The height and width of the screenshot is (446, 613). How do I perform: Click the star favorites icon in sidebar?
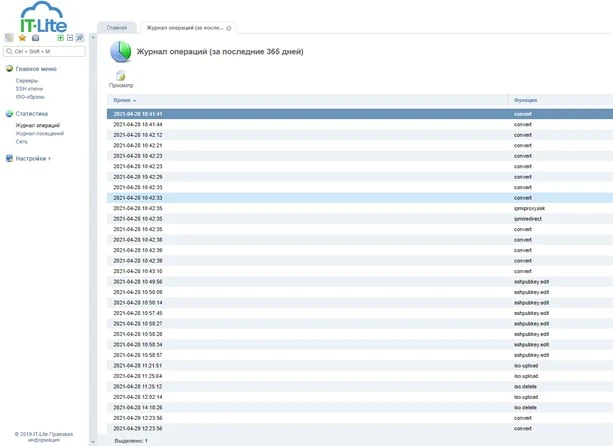point(22,38)
